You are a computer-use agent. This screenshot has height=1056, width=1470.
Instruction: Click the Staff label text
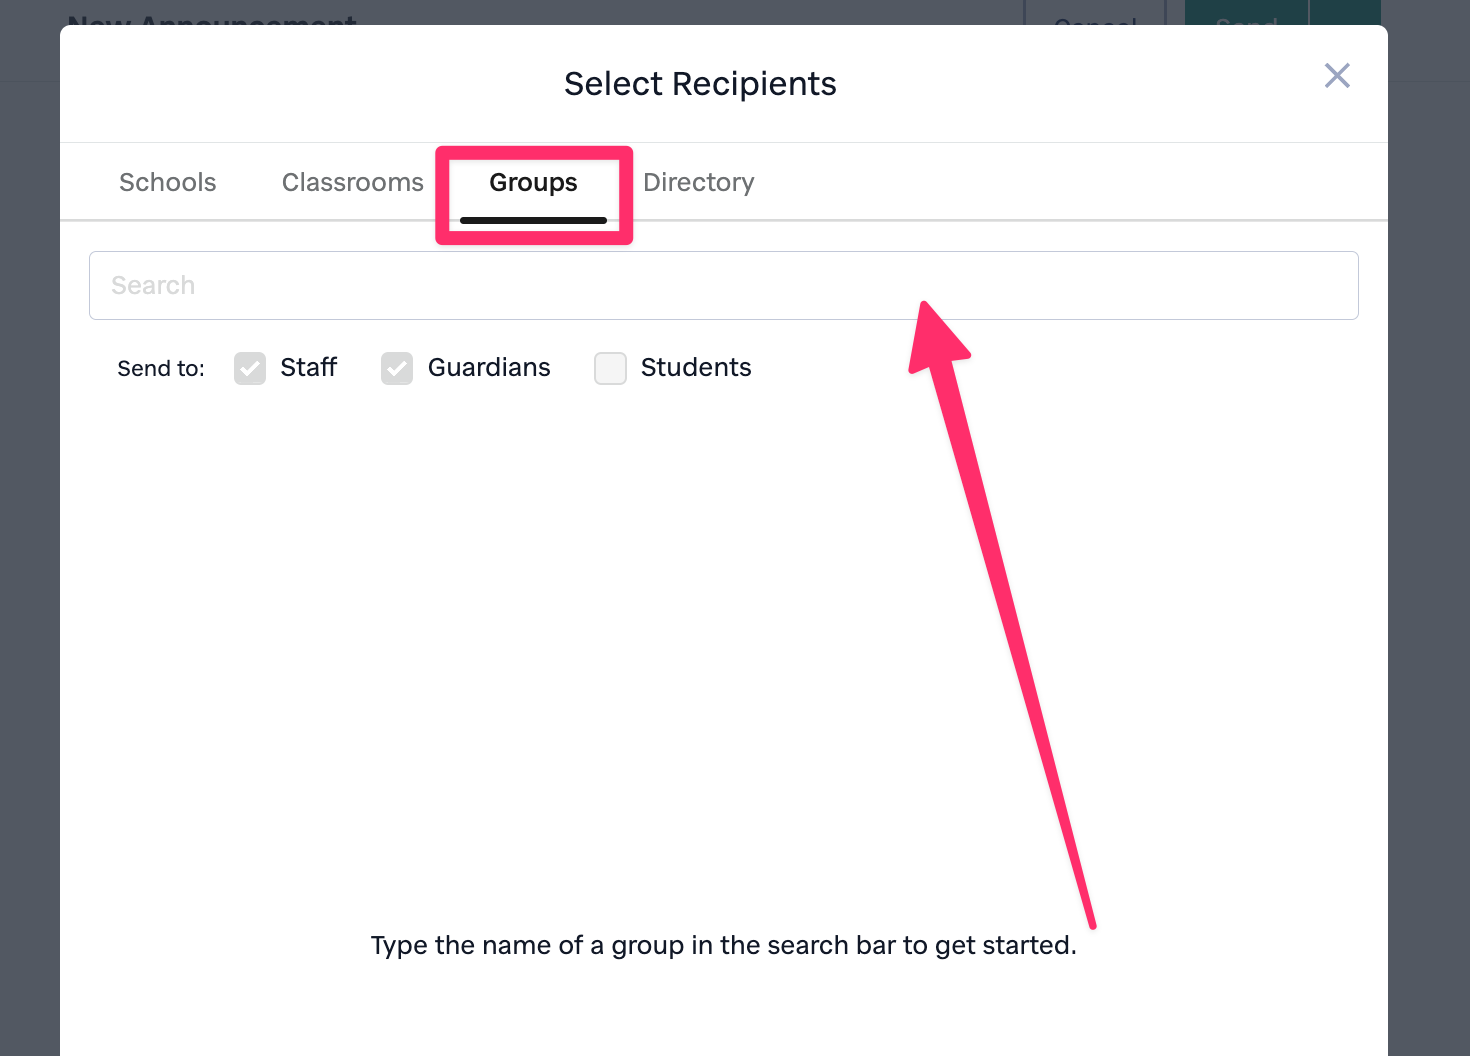pos(308,368)
